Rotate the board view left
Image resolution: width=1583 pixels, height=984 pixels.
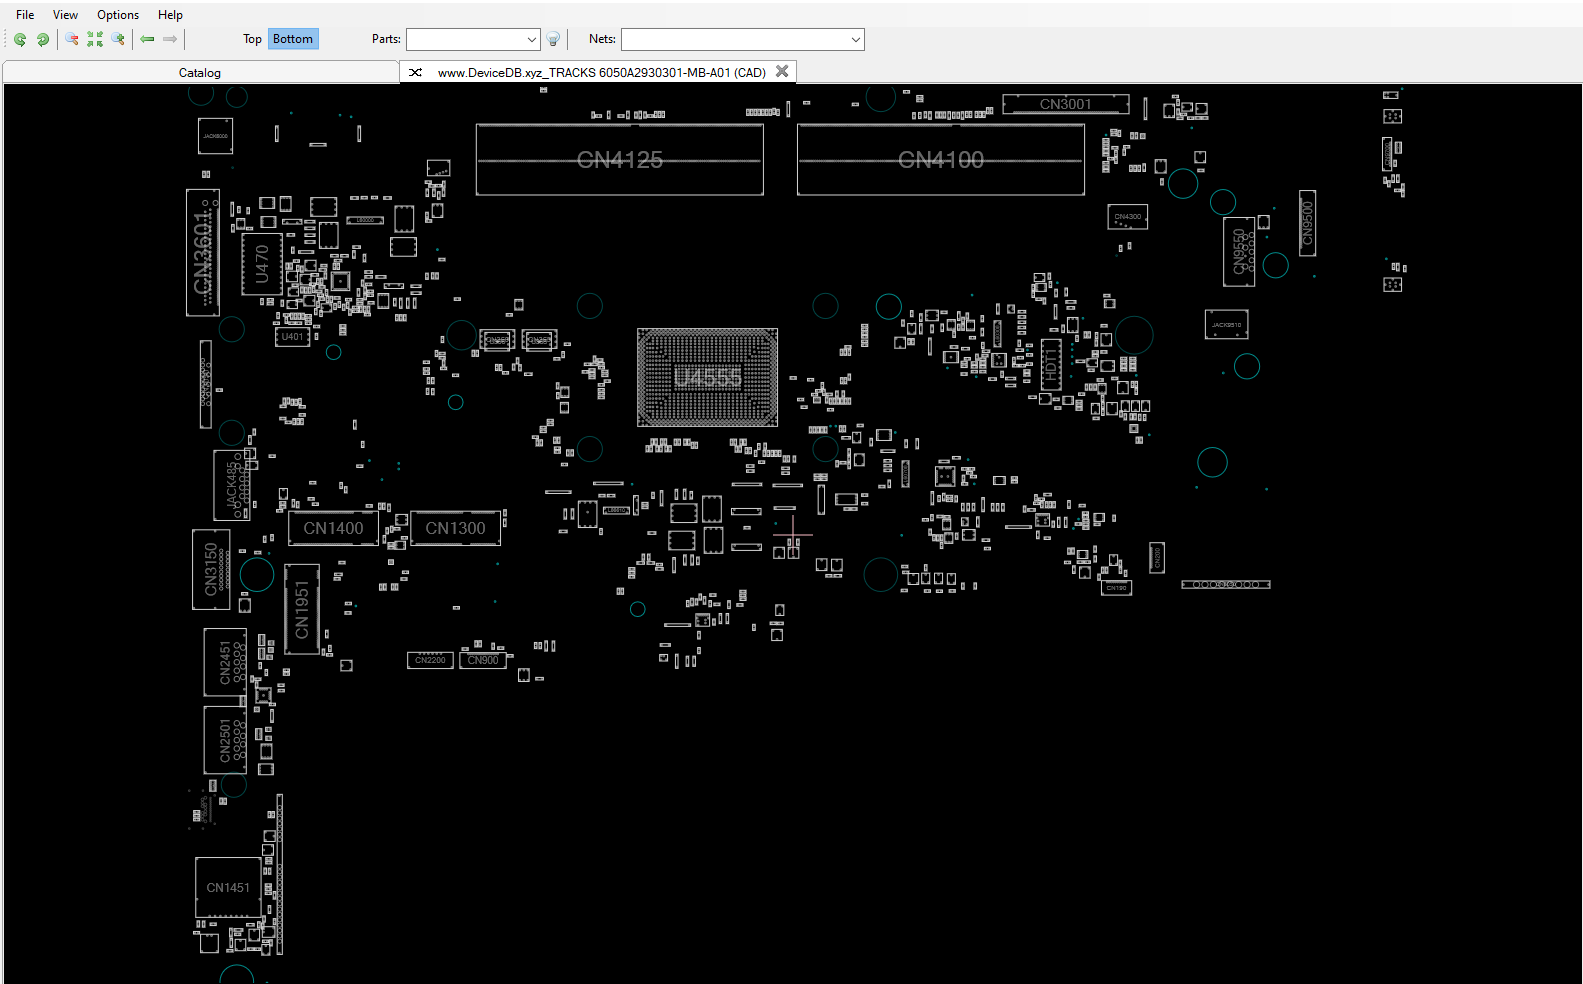tap(20, 39)
